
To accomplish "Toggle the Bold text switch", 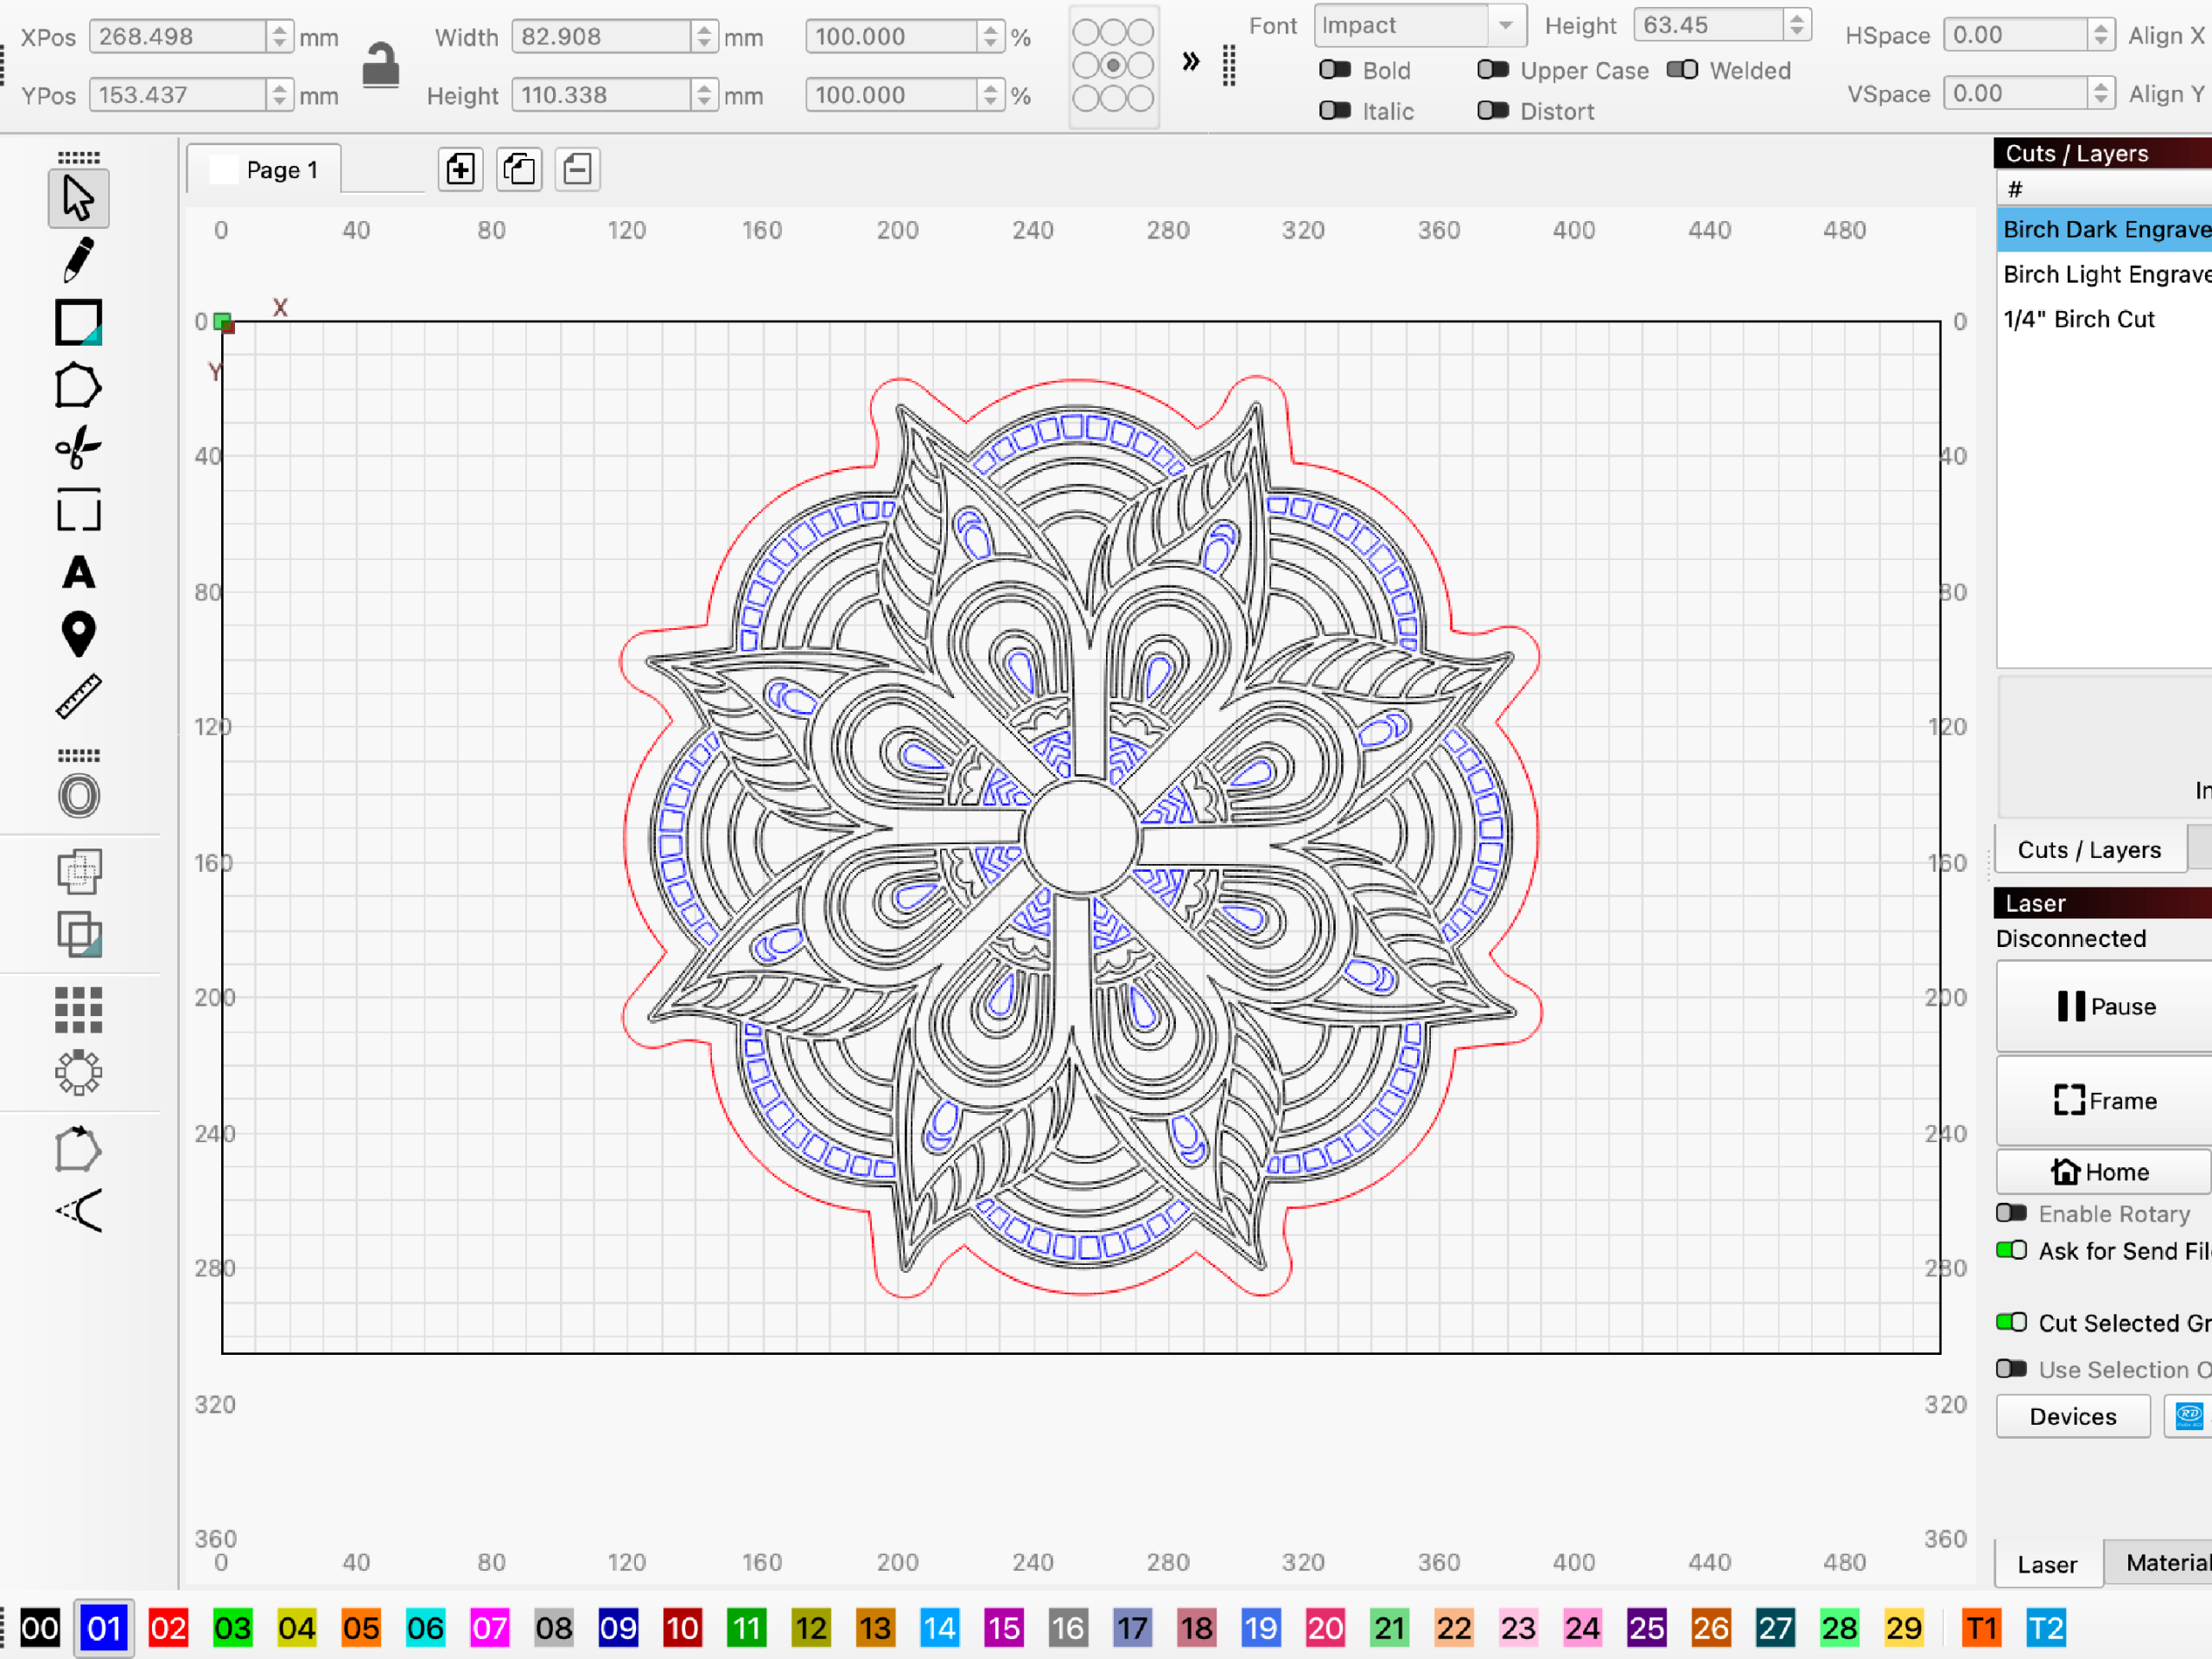I will point(1335,70).
